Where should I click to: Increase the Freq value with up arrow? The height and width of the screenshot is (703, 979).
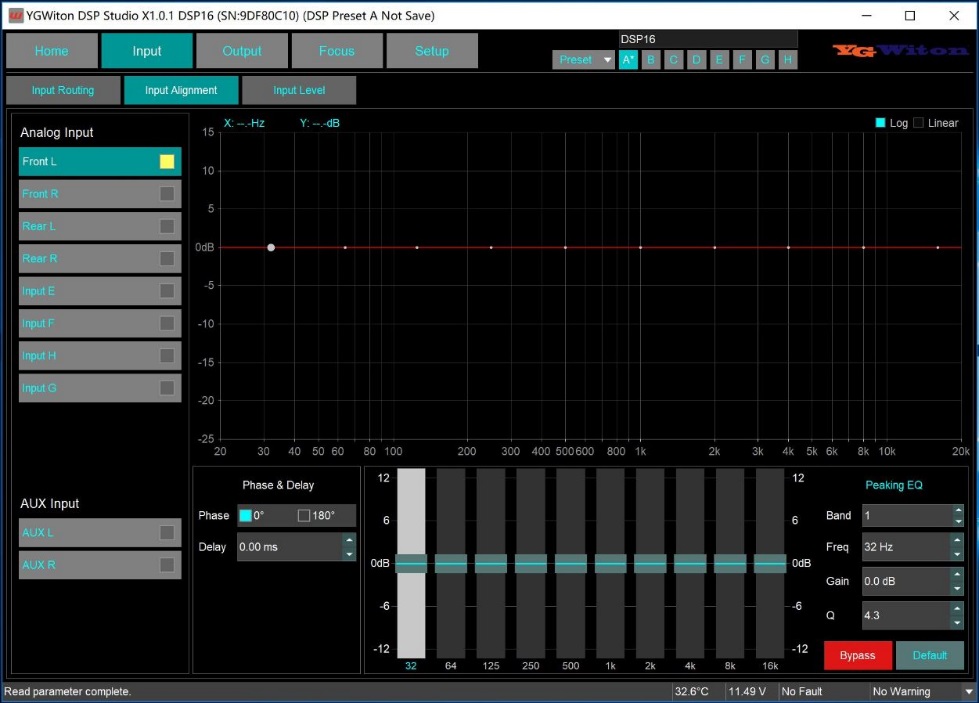pos(958,540)
